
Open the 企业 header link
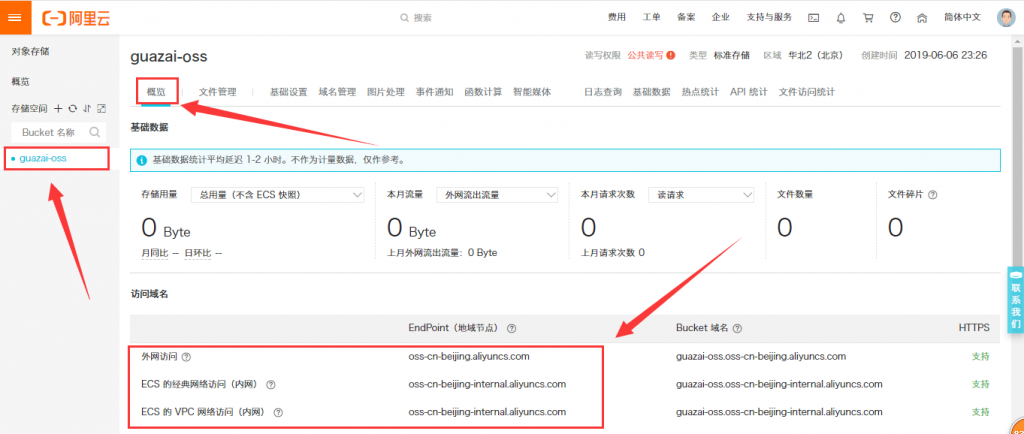pos(721,18)
